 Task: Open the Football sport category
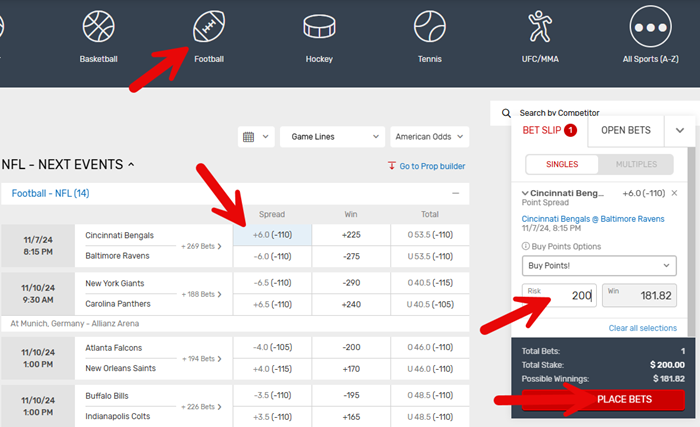click(x=208, y=29)
